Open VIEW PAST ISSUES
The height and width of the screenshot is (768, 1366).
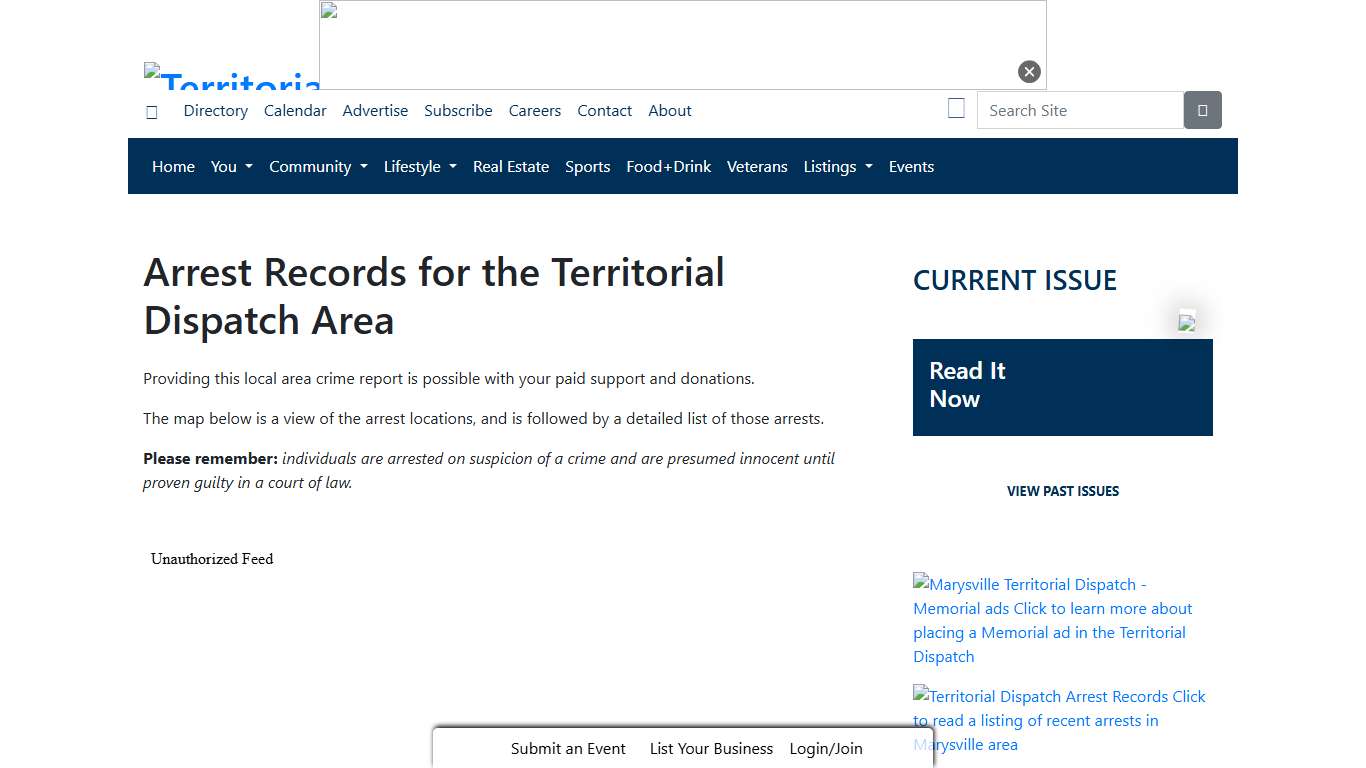[x=1062, y=491]
